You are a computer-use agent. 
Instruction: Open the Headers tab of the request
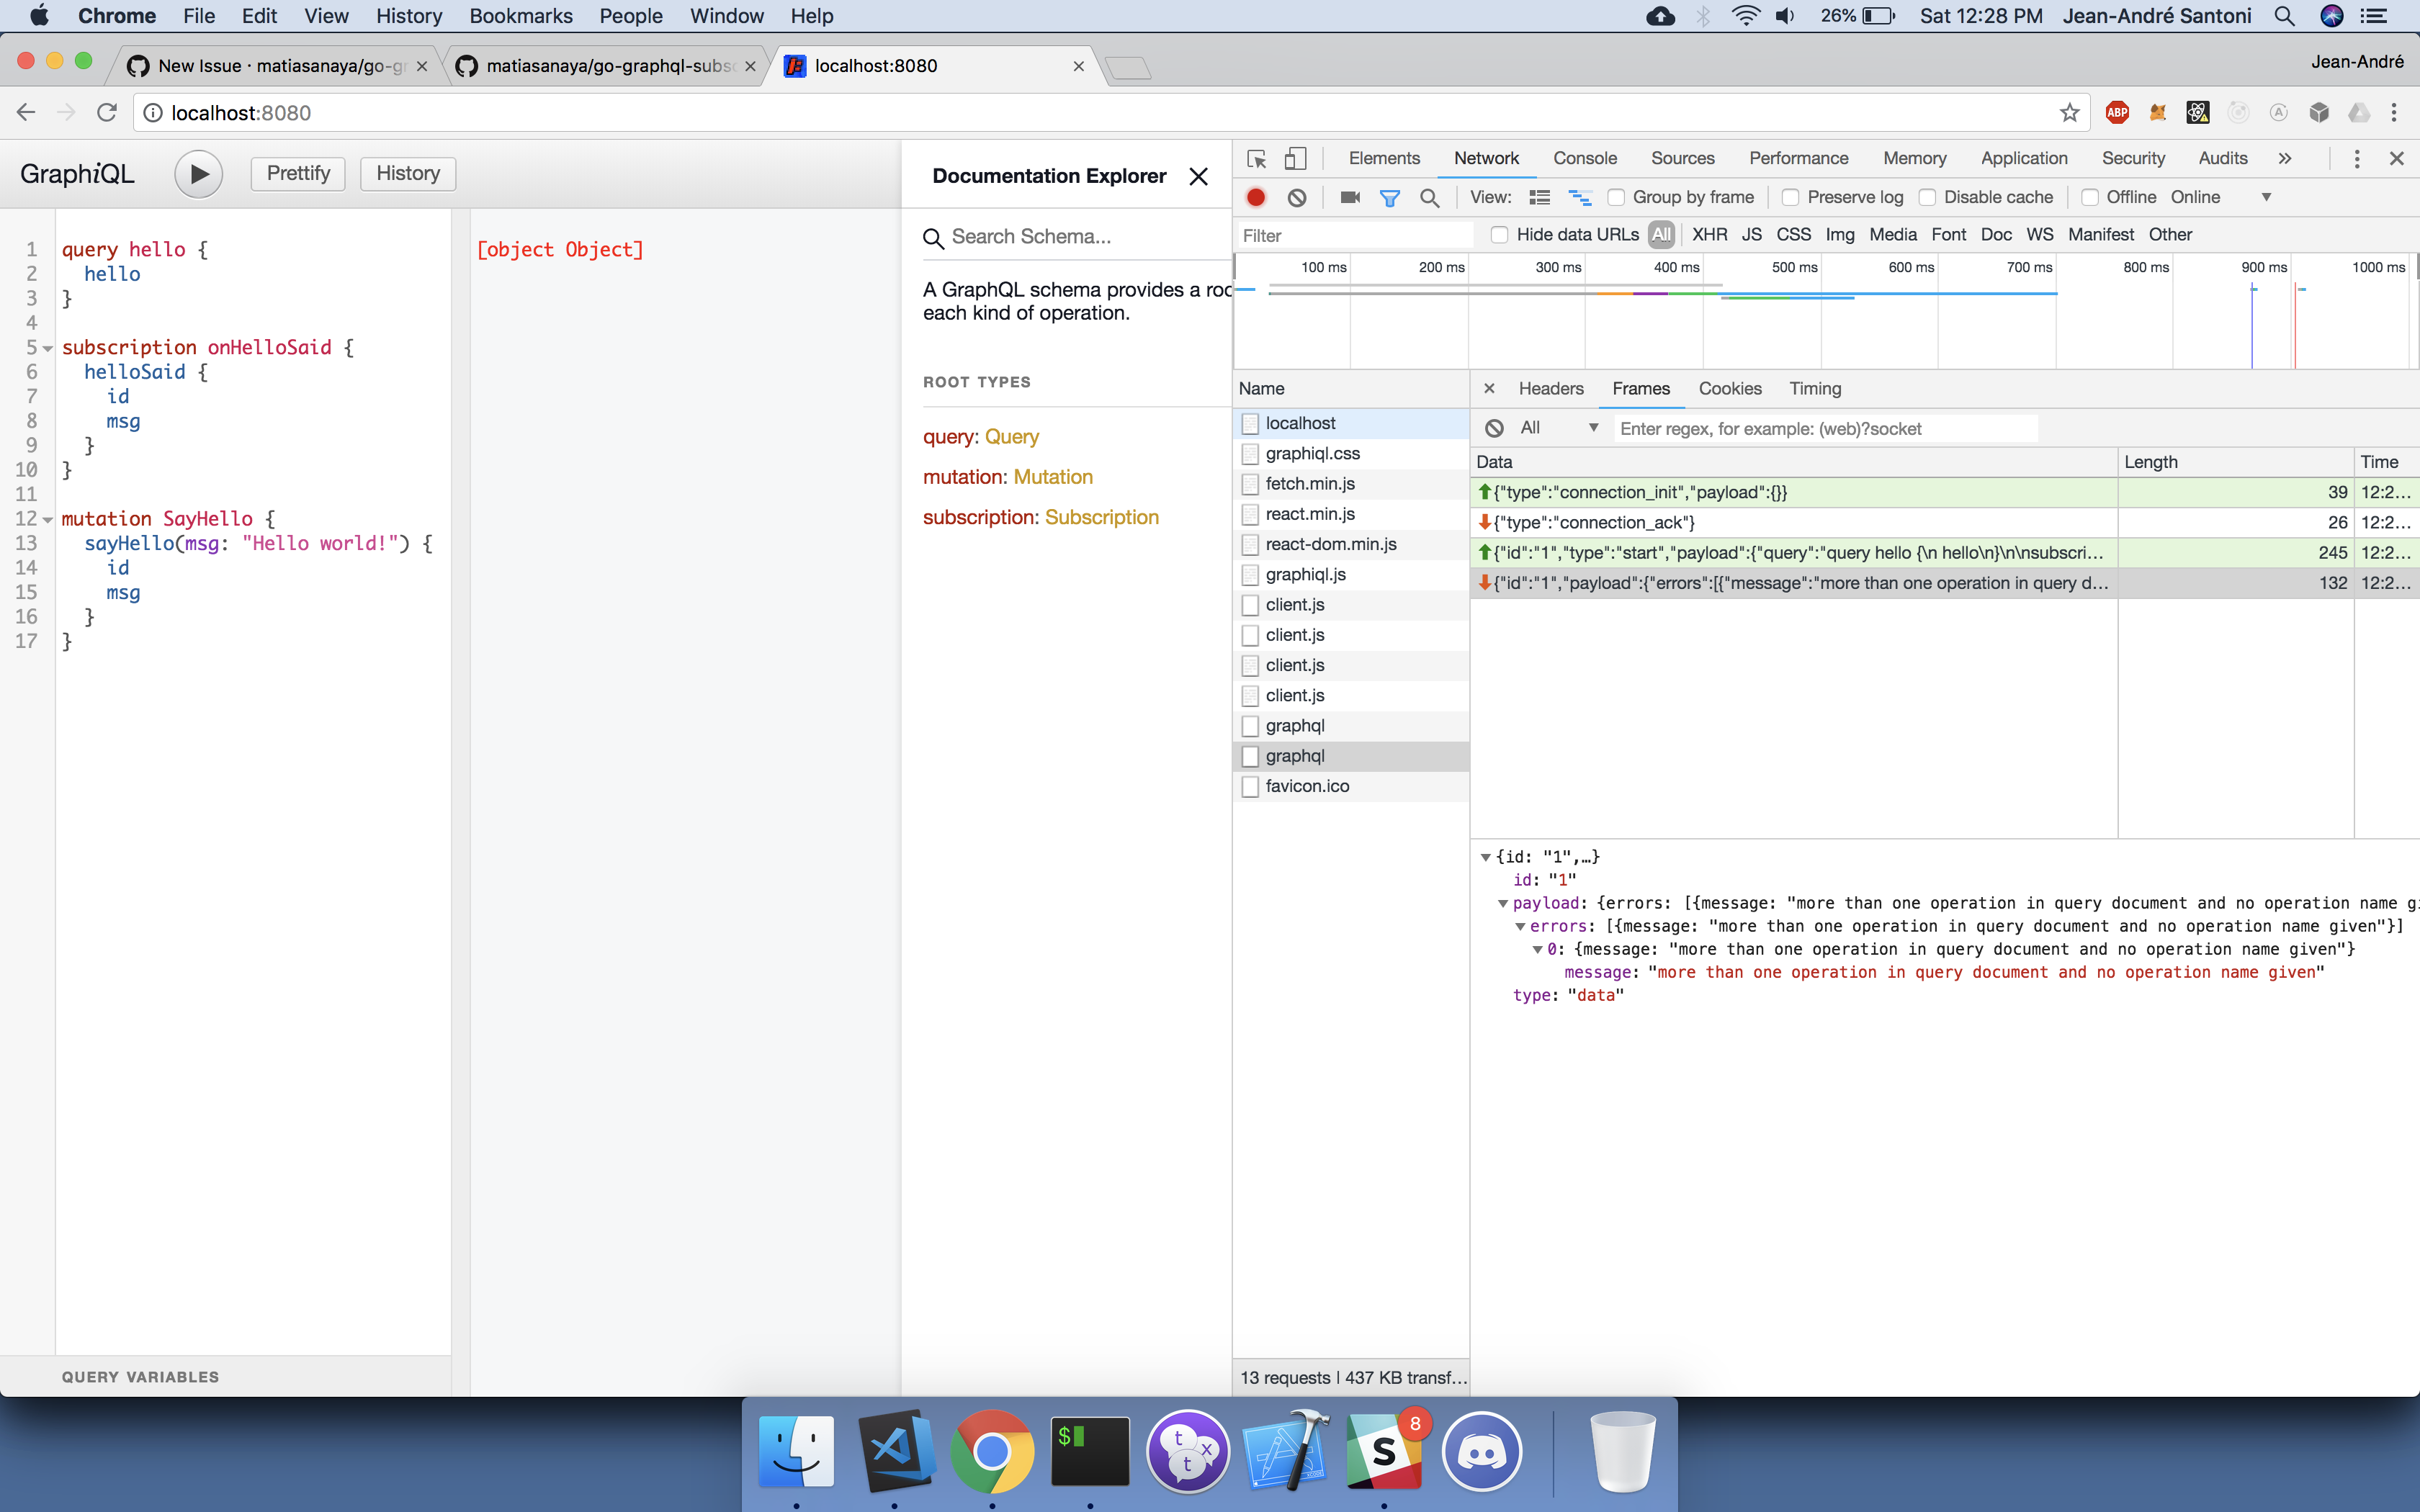pyautogui.click(x=1550, y=389)
